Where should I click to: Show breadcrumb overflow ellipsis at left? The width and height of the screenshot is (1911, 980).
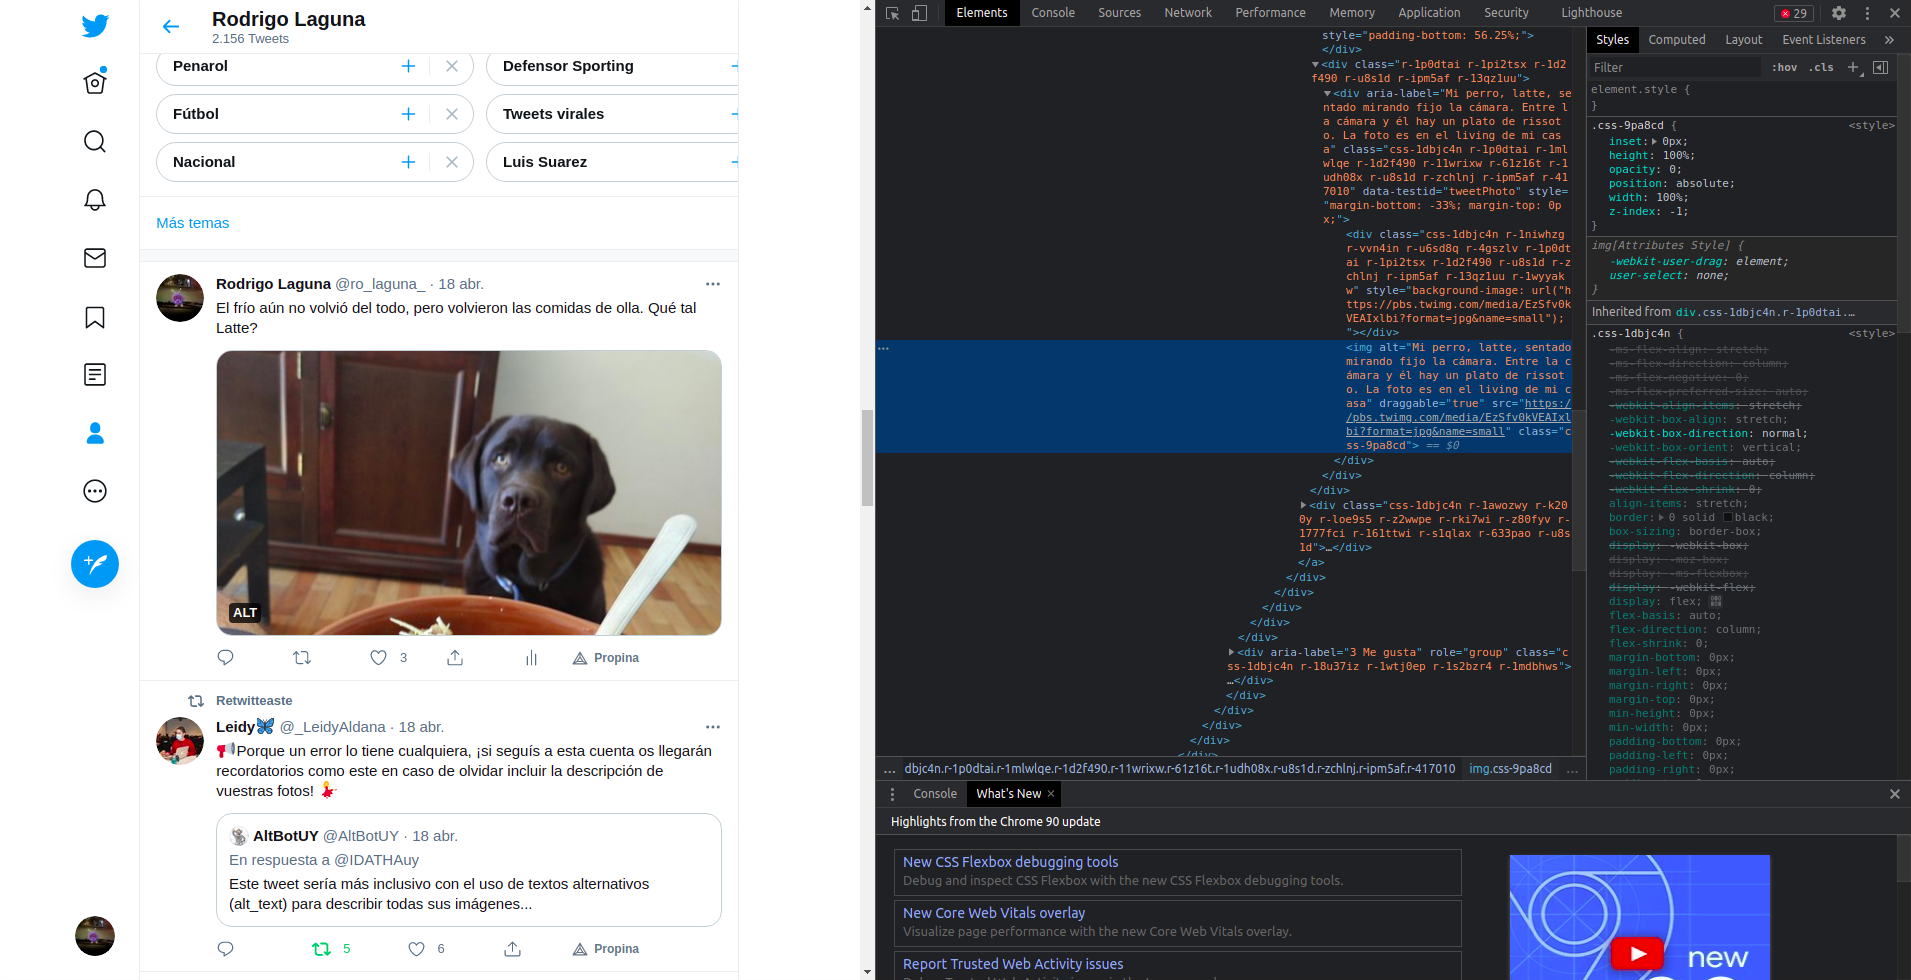[x=889, y=769]
